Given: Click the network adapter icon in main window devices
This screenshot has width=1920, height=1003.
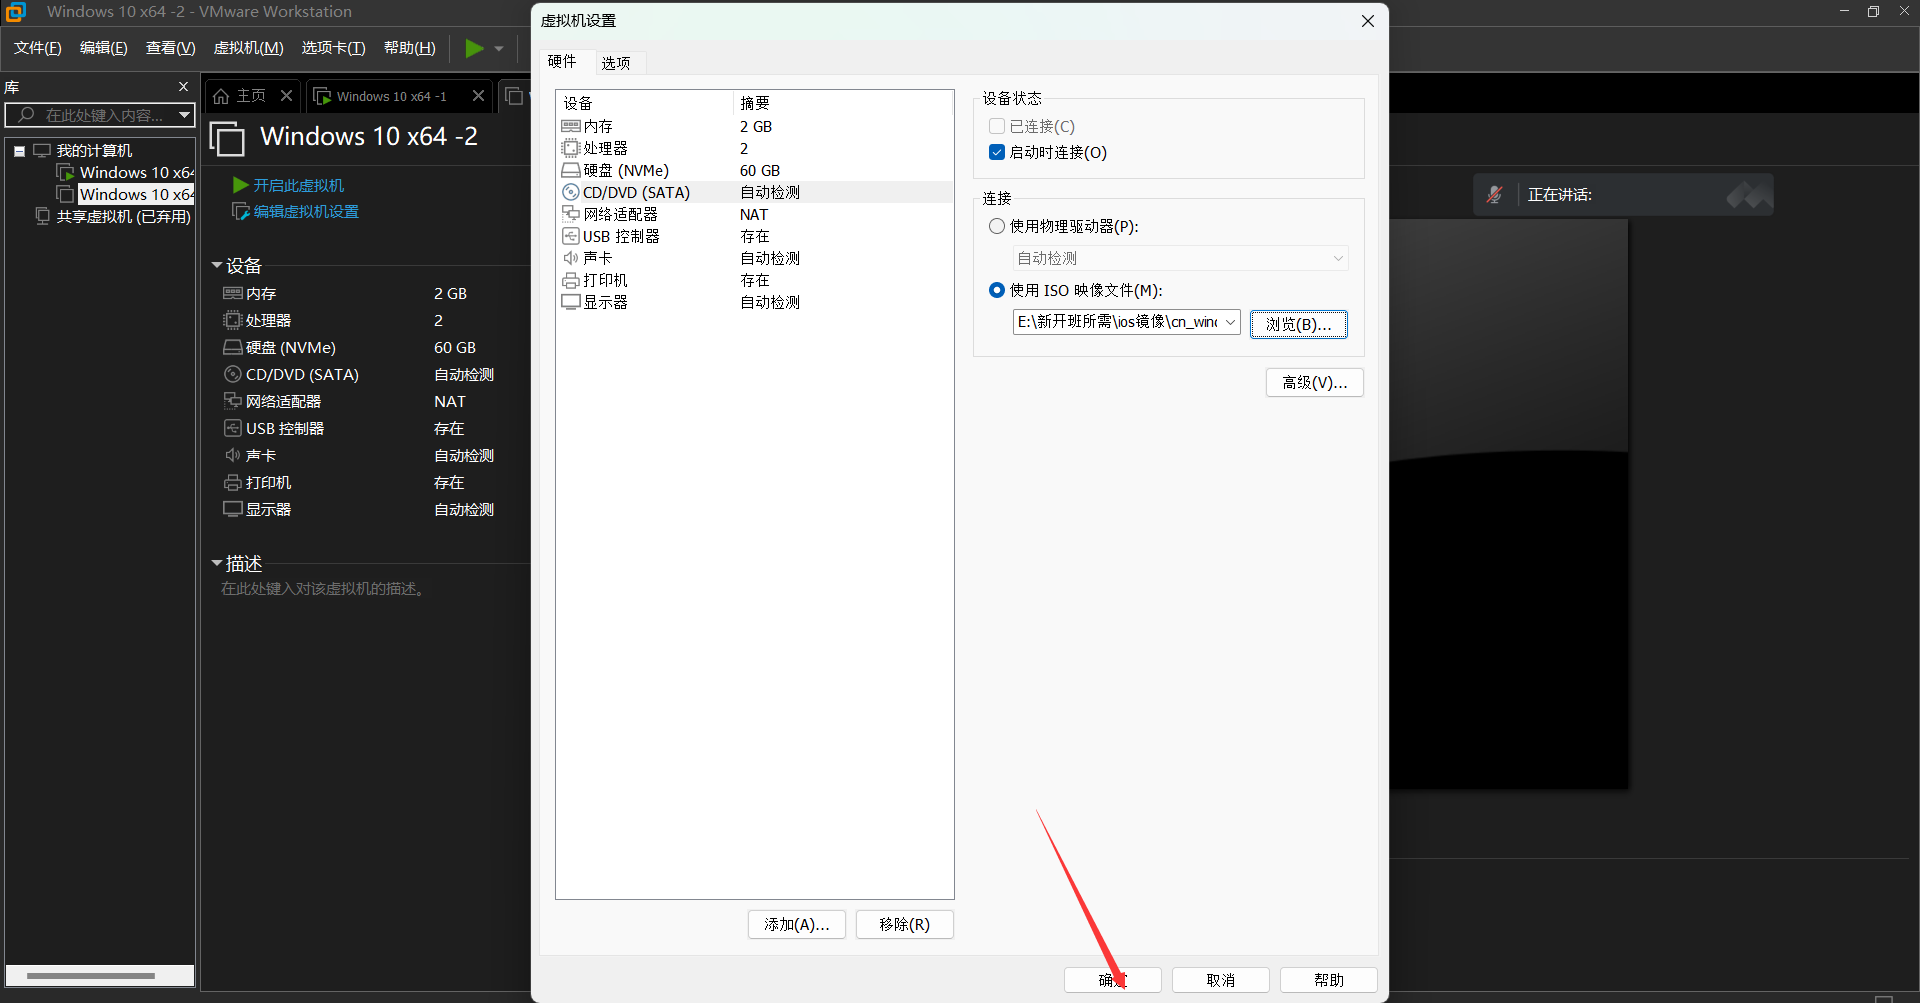Looking at the screenshot, I should pos(233,401).
